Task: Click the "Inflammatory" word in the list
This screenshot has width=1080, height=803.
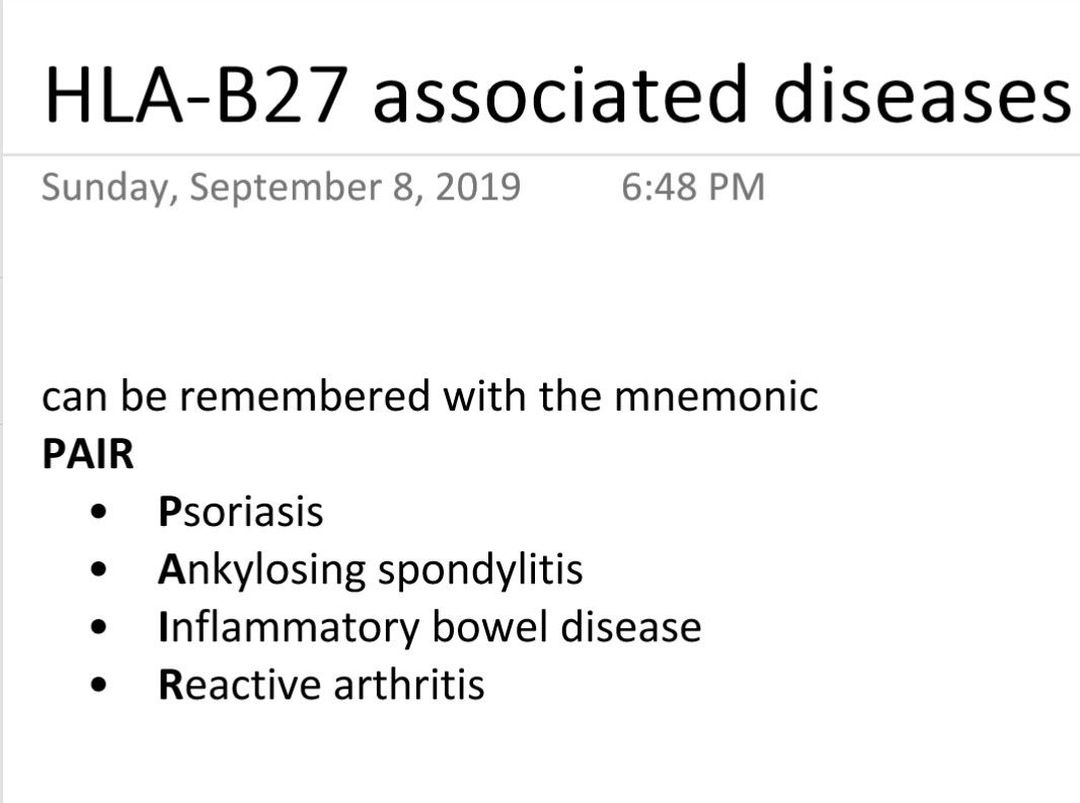Action: [x=288, y=628]
